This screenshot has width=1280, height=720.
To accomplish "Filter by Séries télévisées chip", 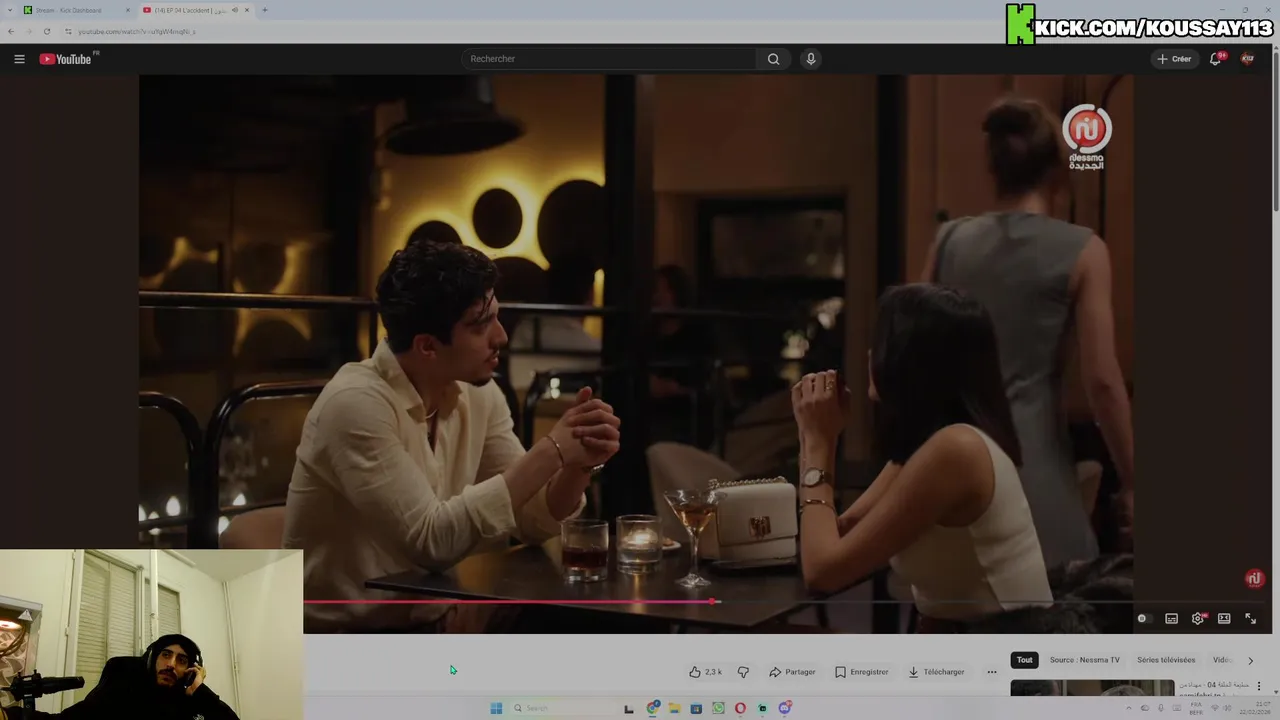I will click(x=1166, y=660).
